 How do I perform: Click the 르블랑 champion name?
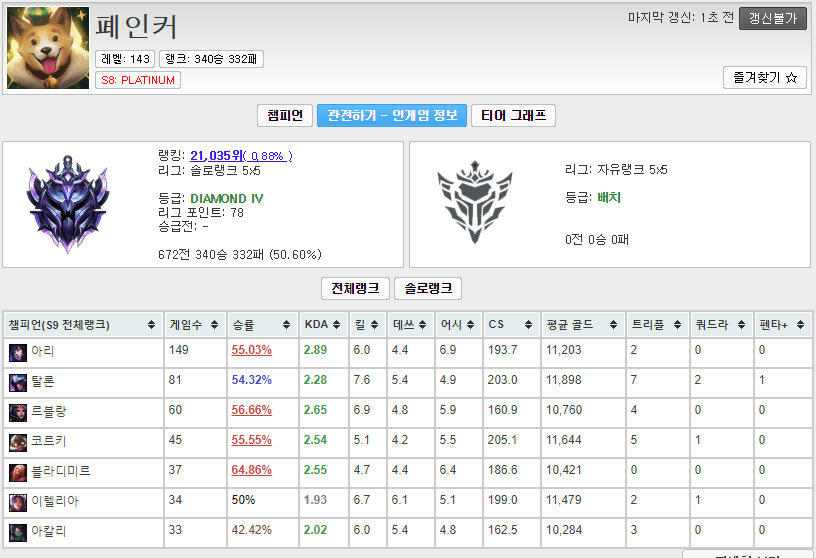(x=48, y=411)
